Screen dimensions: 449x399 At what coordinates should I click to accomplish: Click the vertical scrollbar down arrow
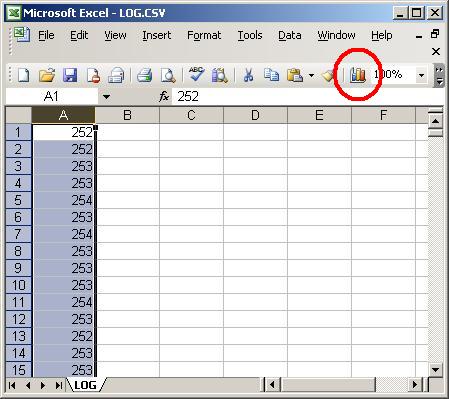[435, 369]
